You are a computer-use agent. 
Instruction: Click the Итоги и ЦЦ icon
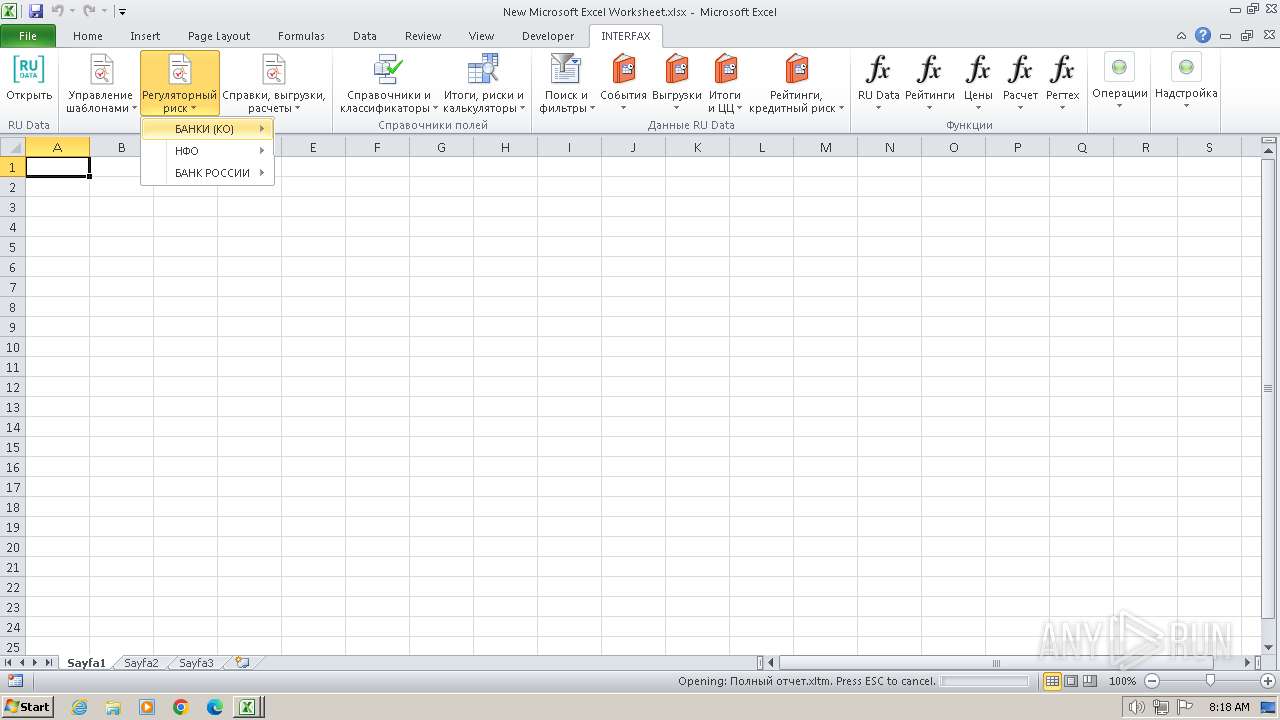(725, 69)
